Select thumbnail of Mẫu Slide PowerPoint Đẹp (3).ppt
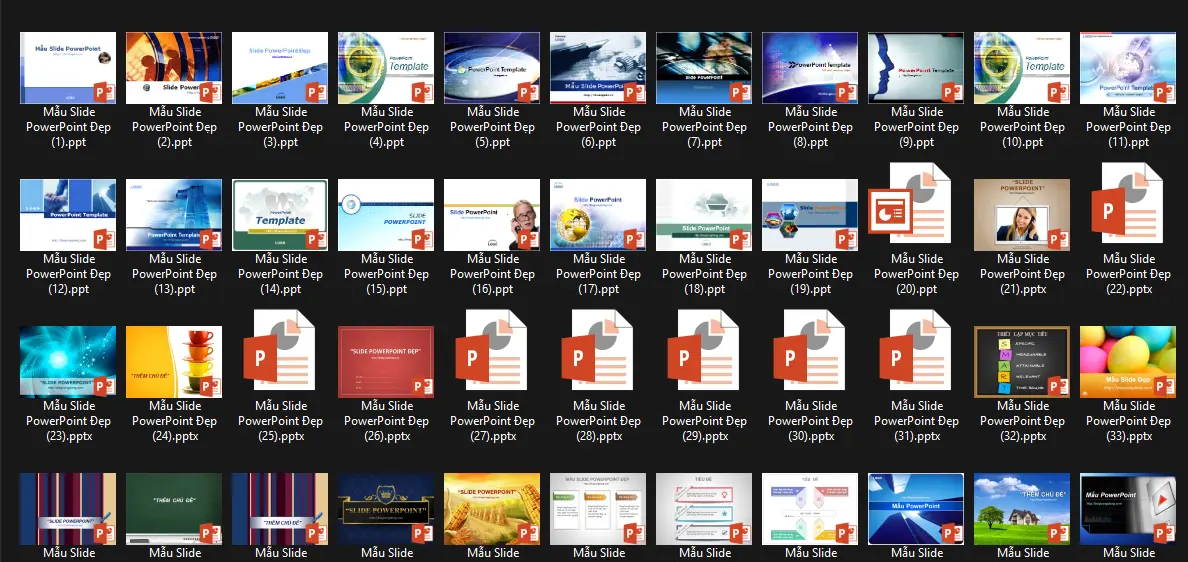Image resolution: width=1188 pixels, height=562 pixels. pos(280,68)
